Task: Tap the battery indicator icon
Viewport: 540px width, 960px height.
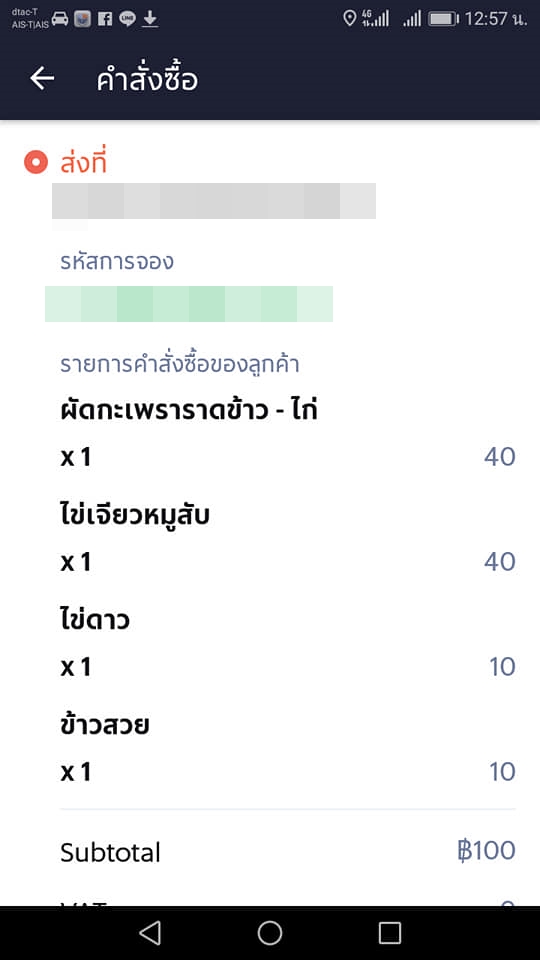Action: point(444,19)
